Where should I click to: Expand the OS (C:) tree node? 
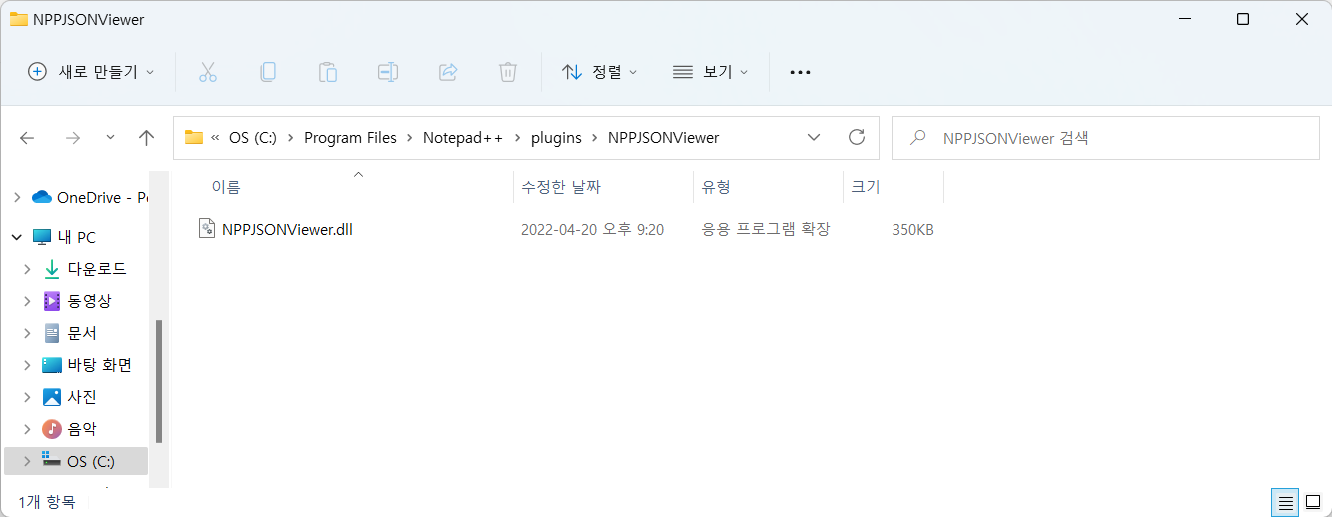click(28, 461)
